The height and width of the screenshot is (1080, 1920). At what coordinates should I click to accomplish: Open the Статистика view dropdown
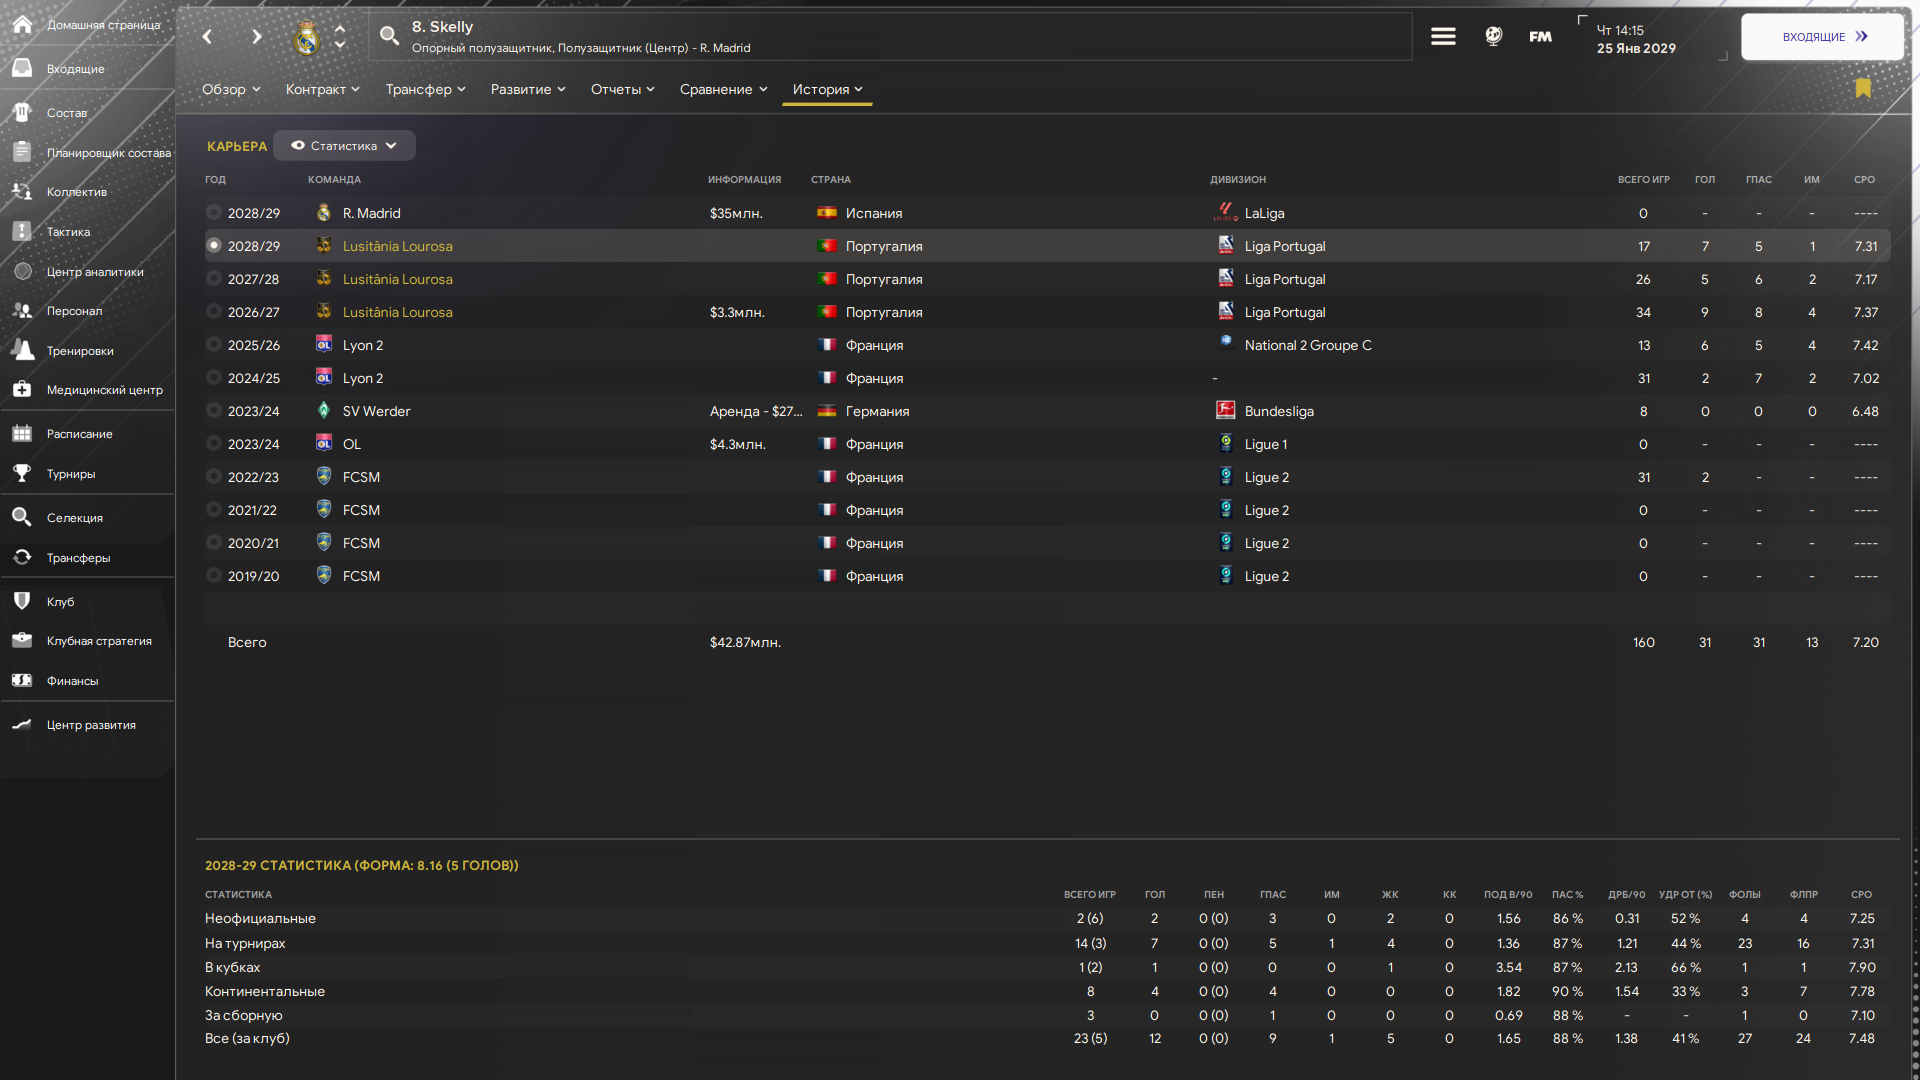(x=344, y=146)
